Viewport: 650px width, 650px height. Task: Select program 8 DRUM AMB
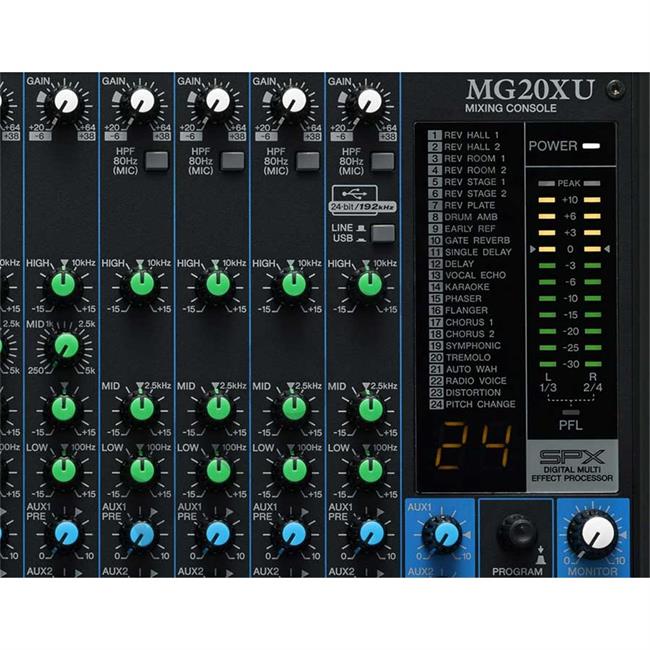tap(463, 217)
